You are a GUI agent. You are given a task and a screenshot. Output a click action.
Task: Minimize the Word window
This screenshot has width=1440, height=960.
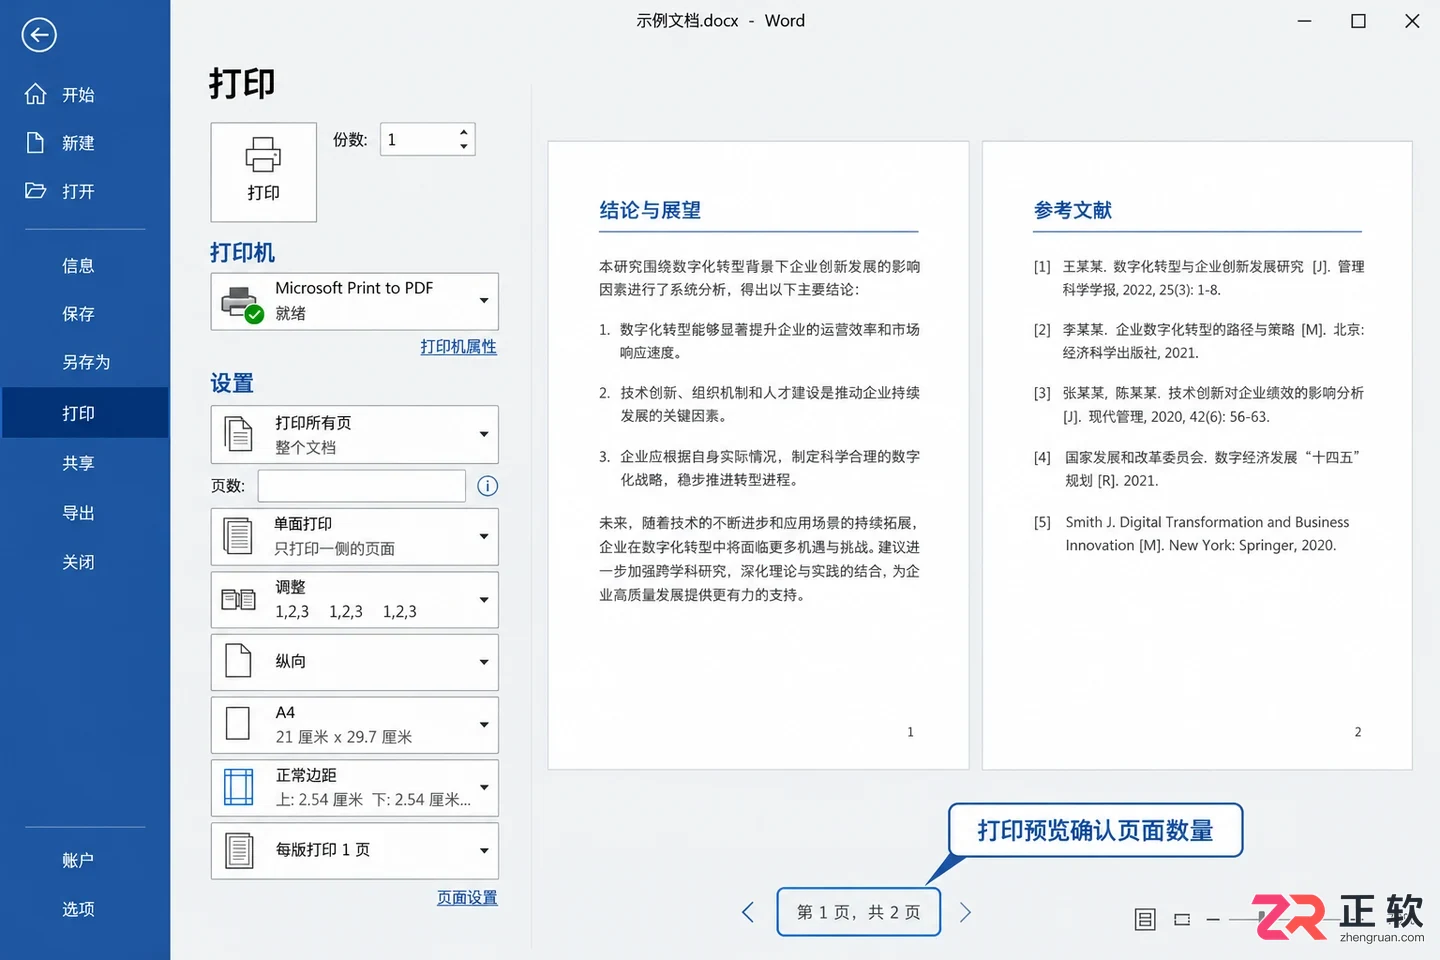(1304, 21)
